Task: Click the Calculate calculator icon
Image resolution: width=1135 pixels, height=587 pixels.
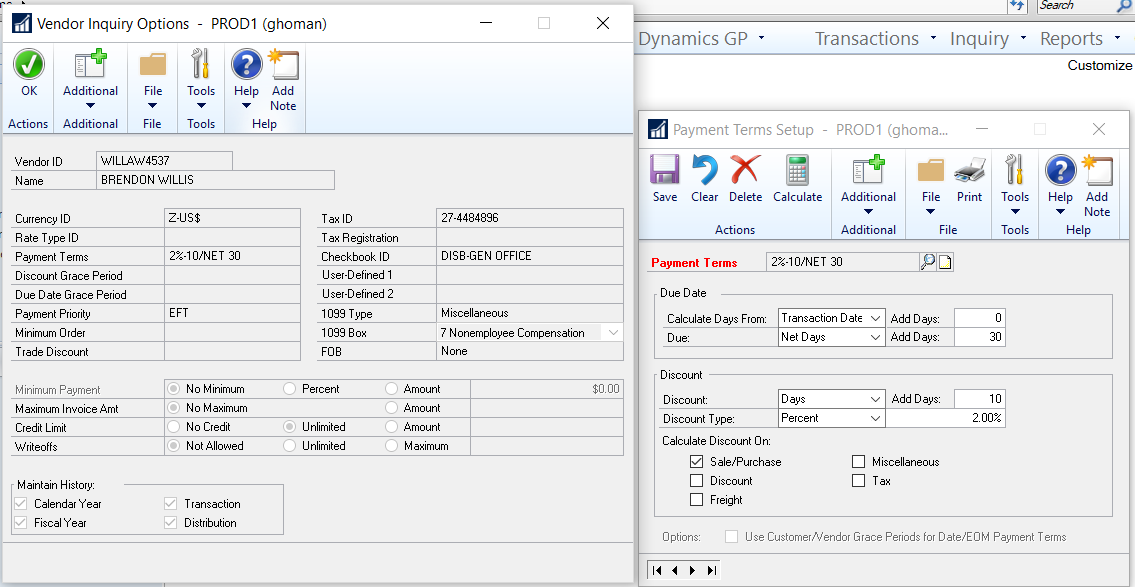Action: click(797, 170)
